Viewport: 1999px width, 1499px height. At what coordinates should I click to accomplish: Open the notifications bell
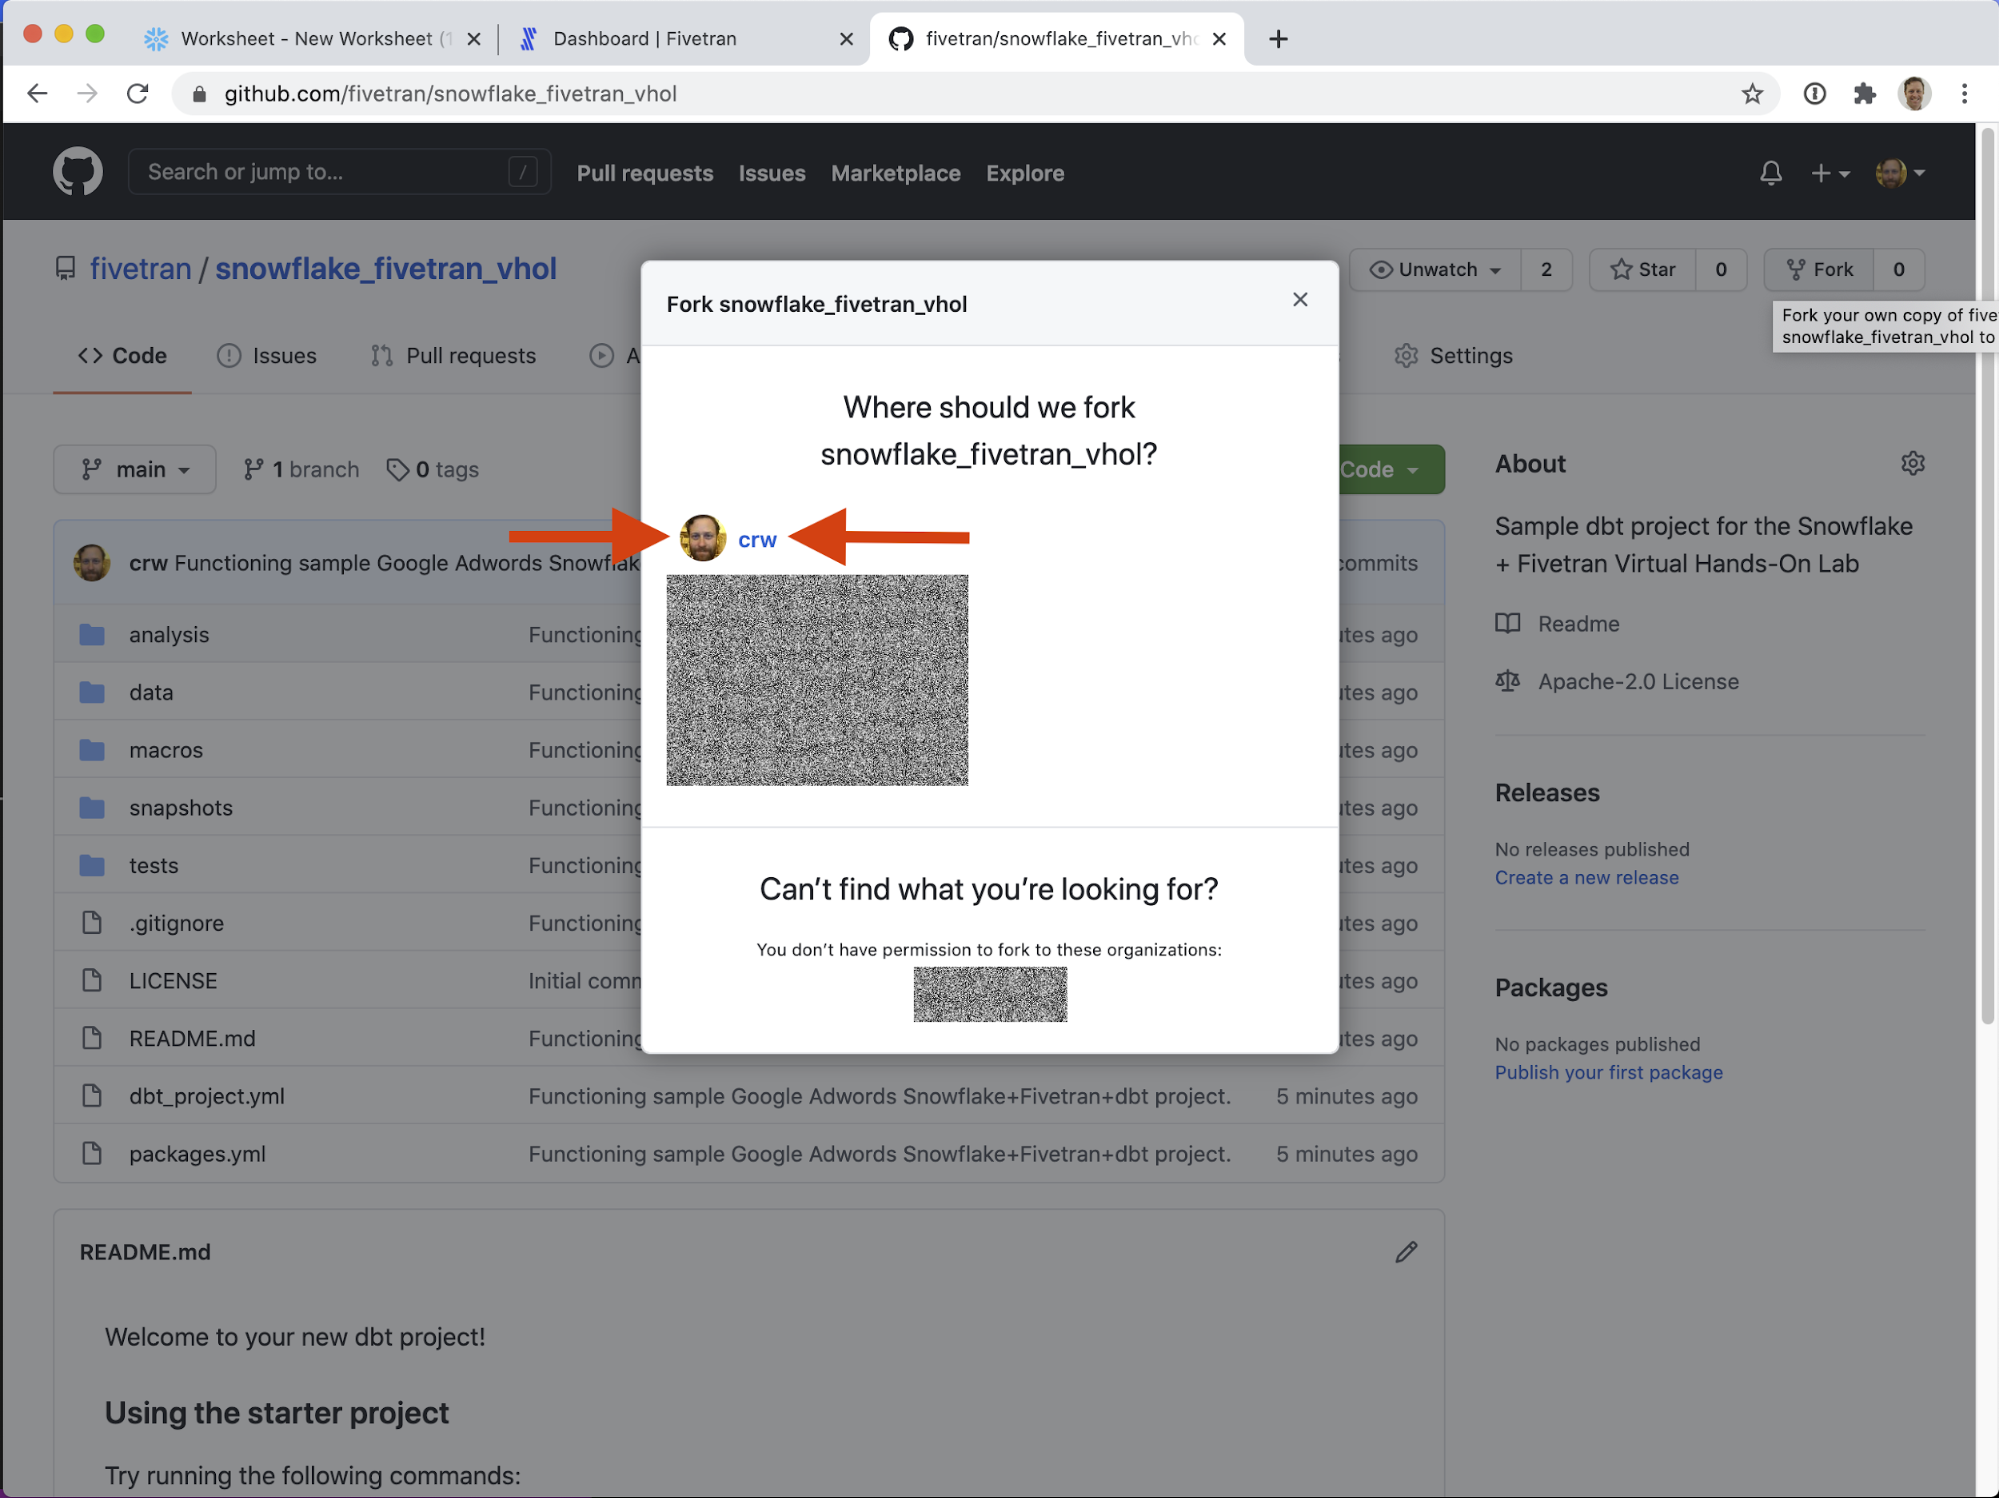pos(1770,173)
